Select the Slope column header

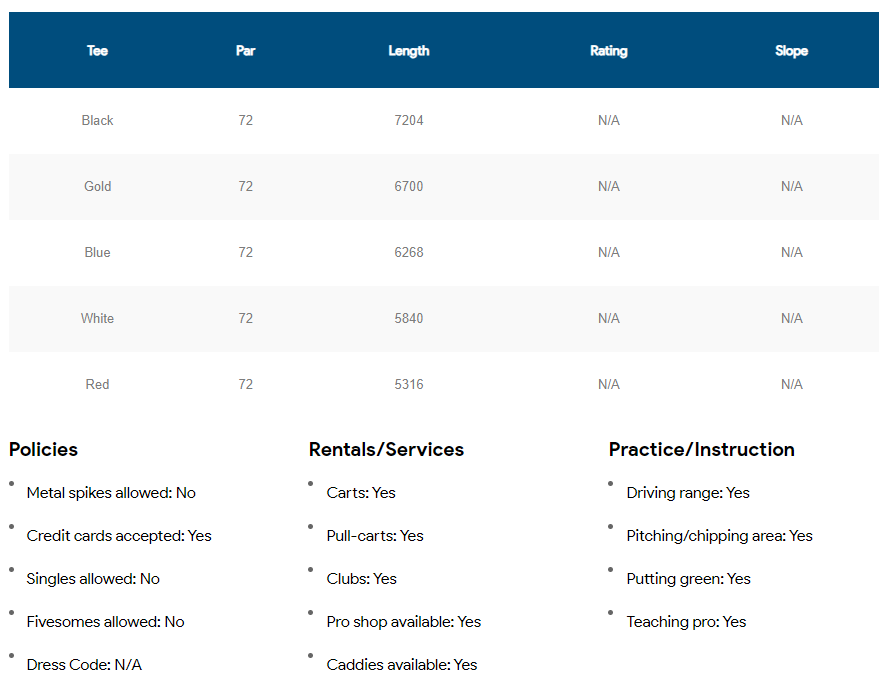pyautogui.click(x=791, y=51)
